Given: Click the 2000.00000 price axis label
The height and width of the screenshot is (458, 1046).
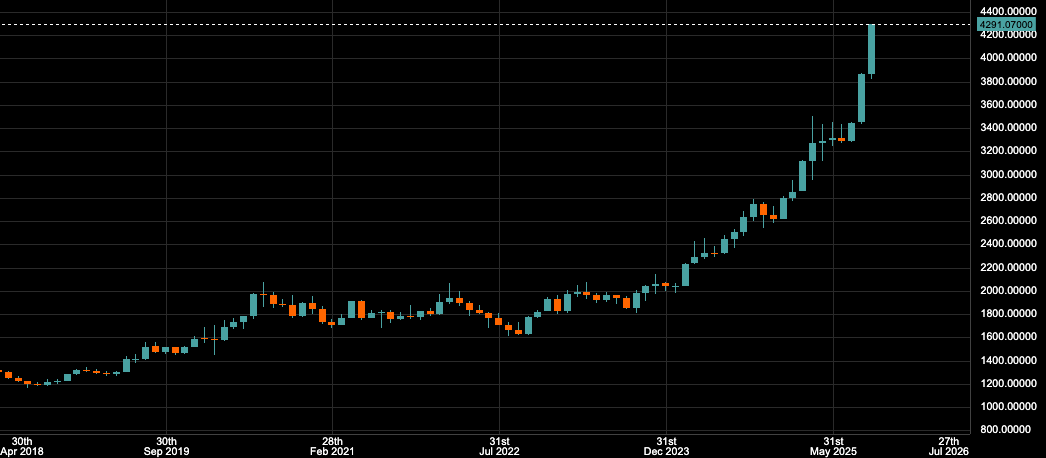Looking at the screenshot, I should [x=1009, y=291].
